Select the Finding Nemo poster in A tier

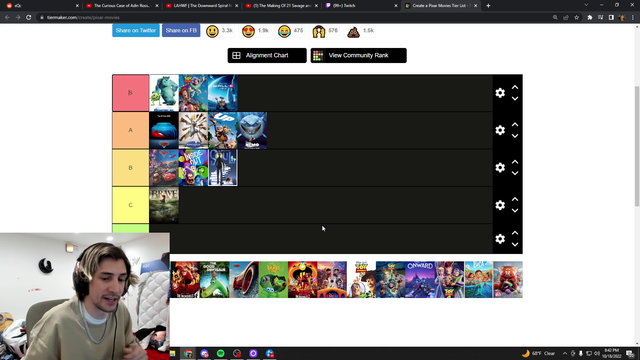point(252,130)
